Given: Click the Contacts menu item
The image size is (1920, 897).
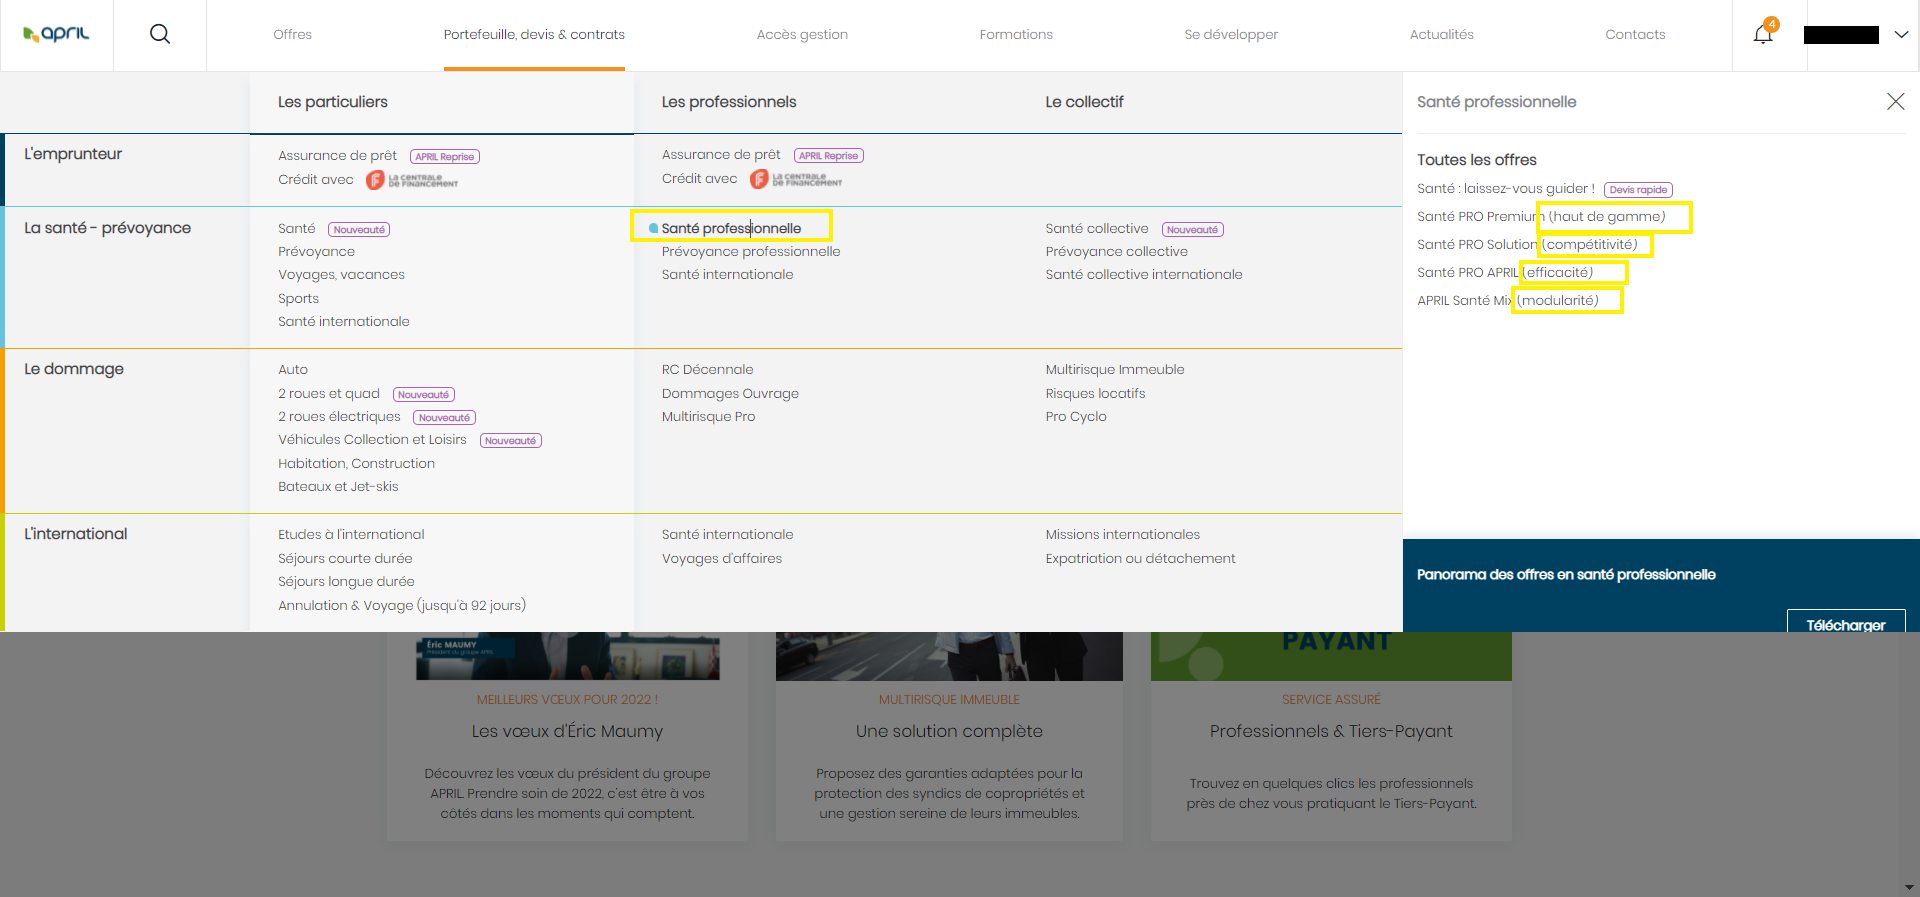Looking at the screenshot, I should coord(1635,34).
